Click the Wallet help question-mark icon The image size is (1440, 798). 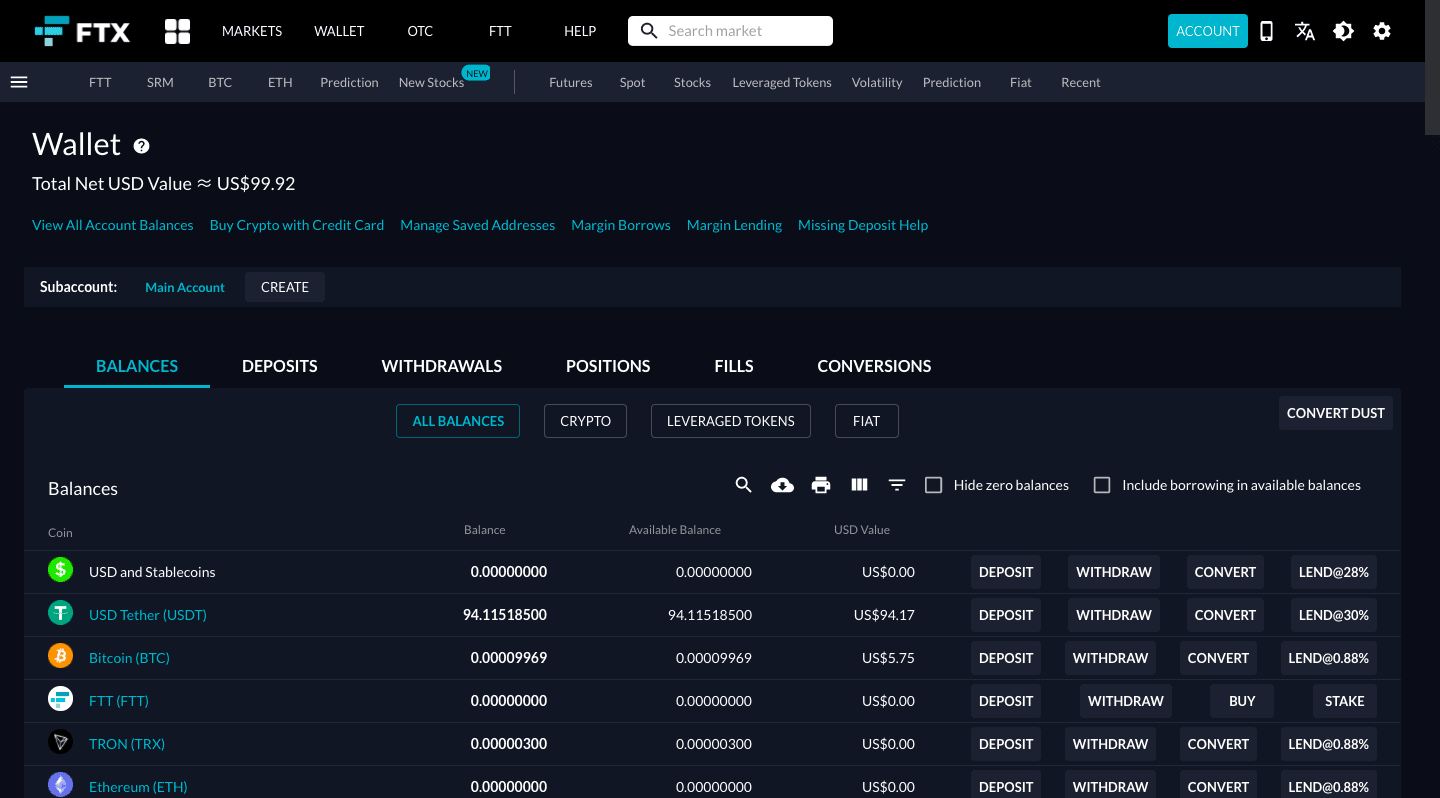coord(142,146)
